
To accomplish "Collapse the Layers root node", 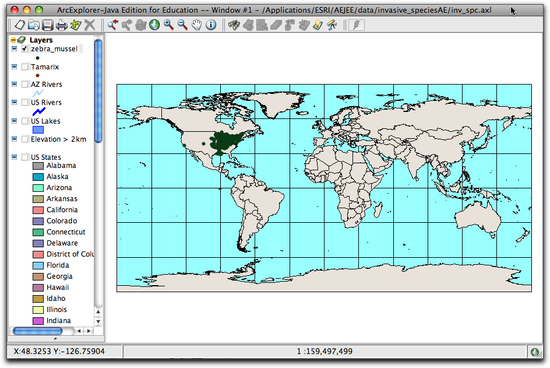I will pyautogui.click(x=13, y=40).
